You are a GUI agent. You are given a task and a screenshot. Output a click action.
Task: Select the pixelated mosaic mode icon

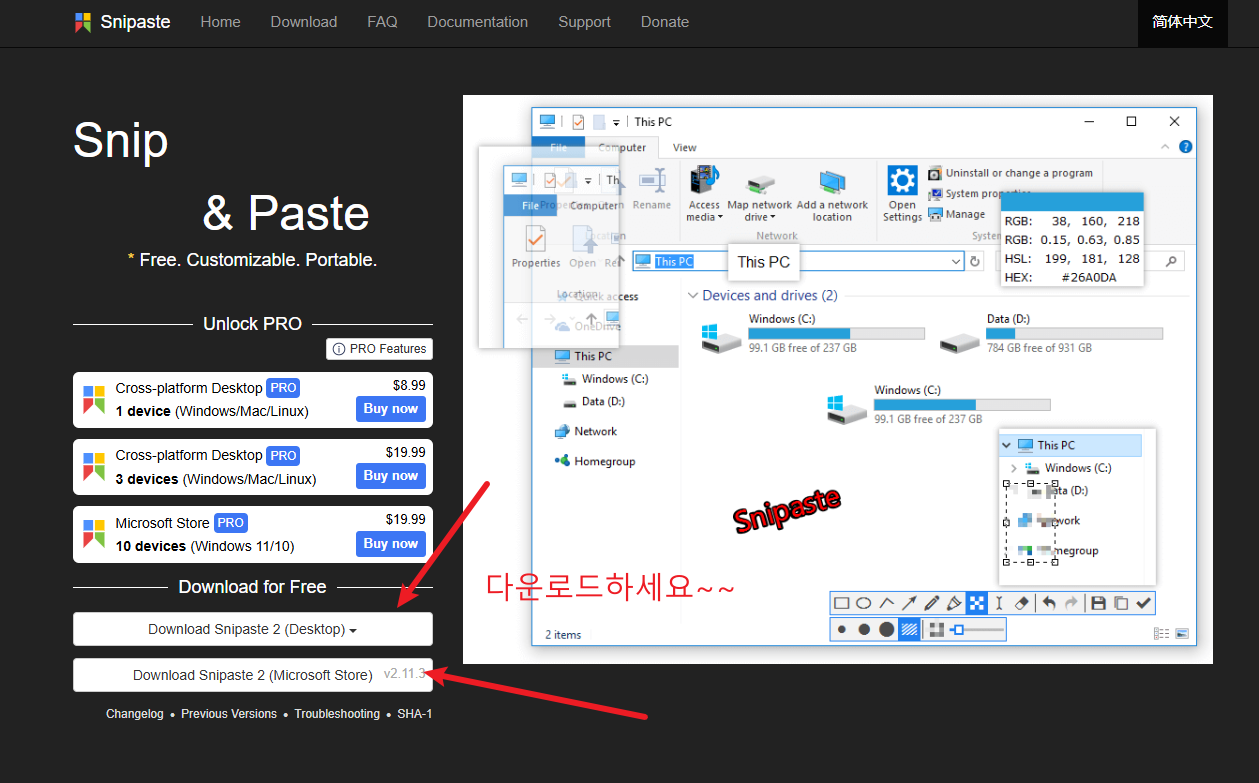point(937,629)
